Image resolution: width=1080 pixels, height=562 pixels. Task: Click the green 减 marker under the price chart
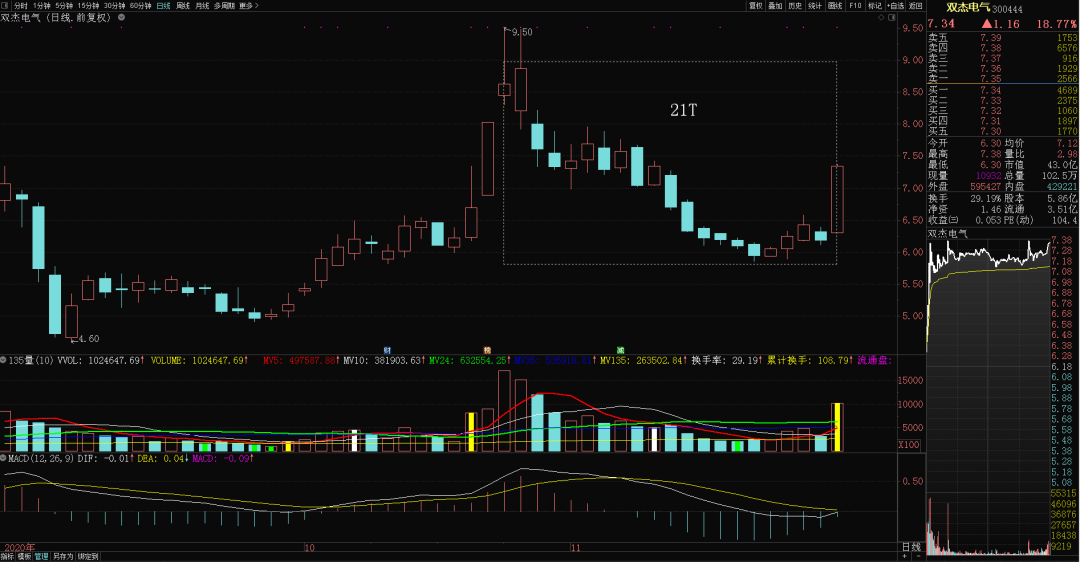pyautogui.click(x=621, y=351)
